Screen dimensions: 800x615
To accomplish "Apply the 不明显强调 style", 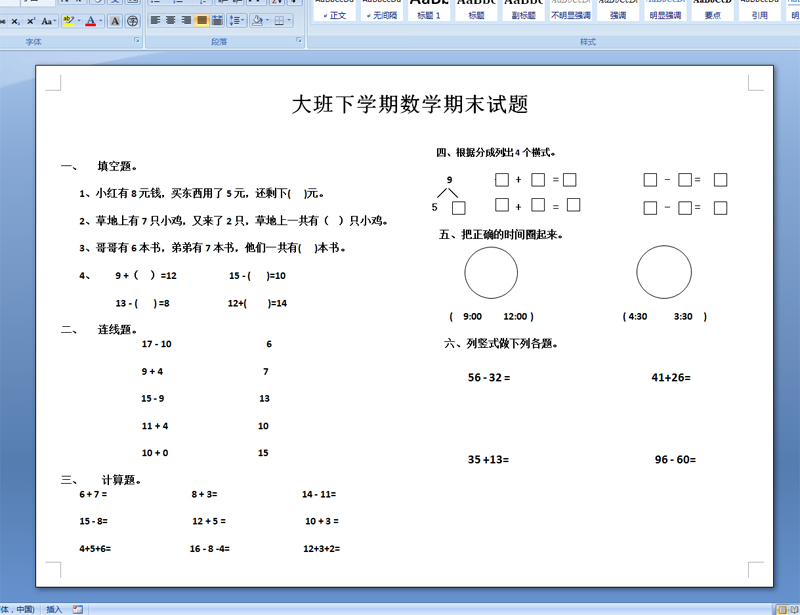I will [570, 11].
